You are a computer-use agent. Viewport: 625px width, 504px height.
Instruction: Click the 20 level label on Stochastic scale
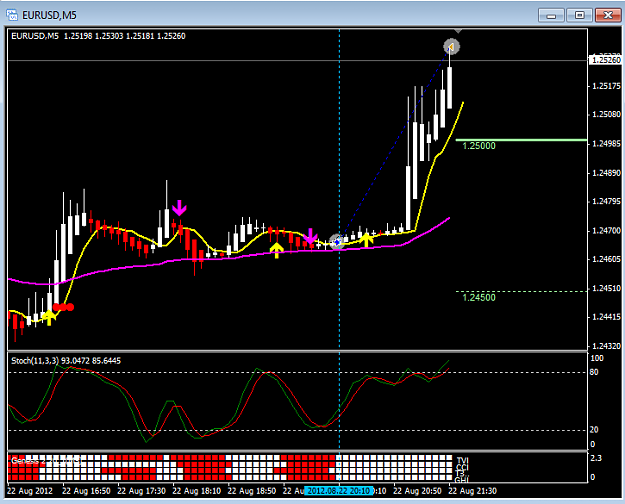(594, 430)
